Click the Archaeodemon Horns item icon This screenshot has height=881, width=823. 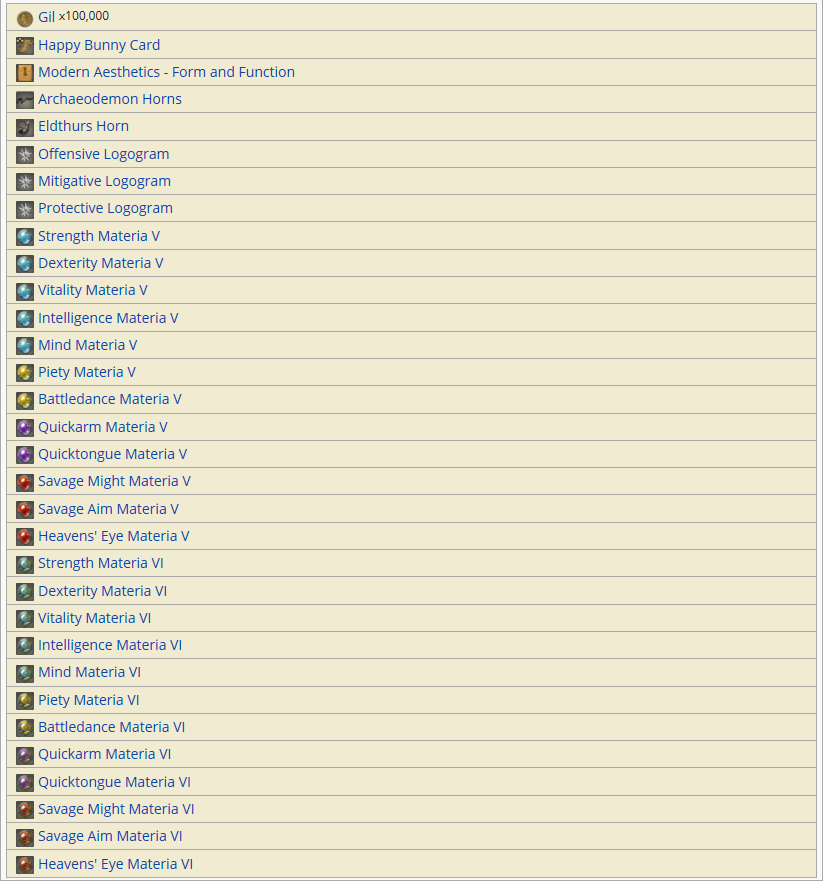25,100
